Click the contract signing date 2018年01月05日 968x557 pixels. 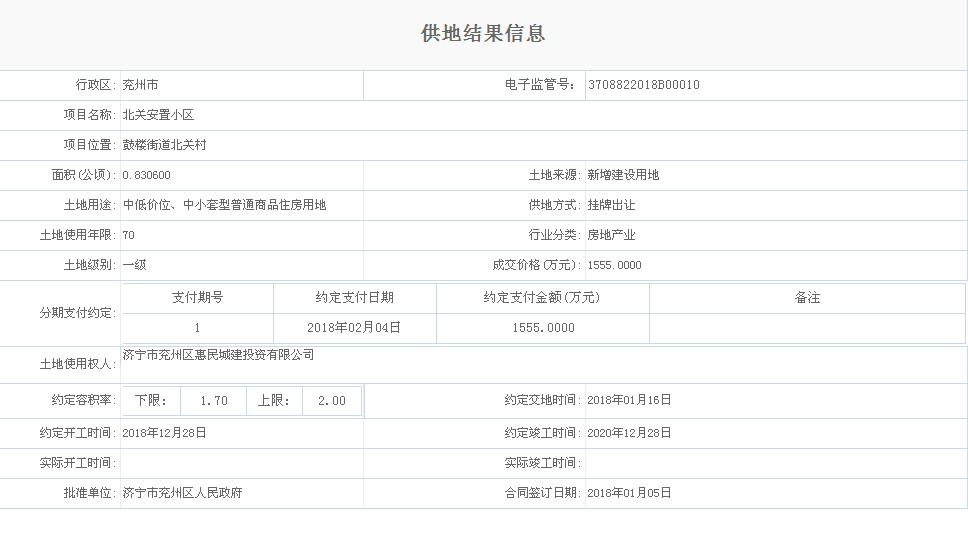[629, 493]
